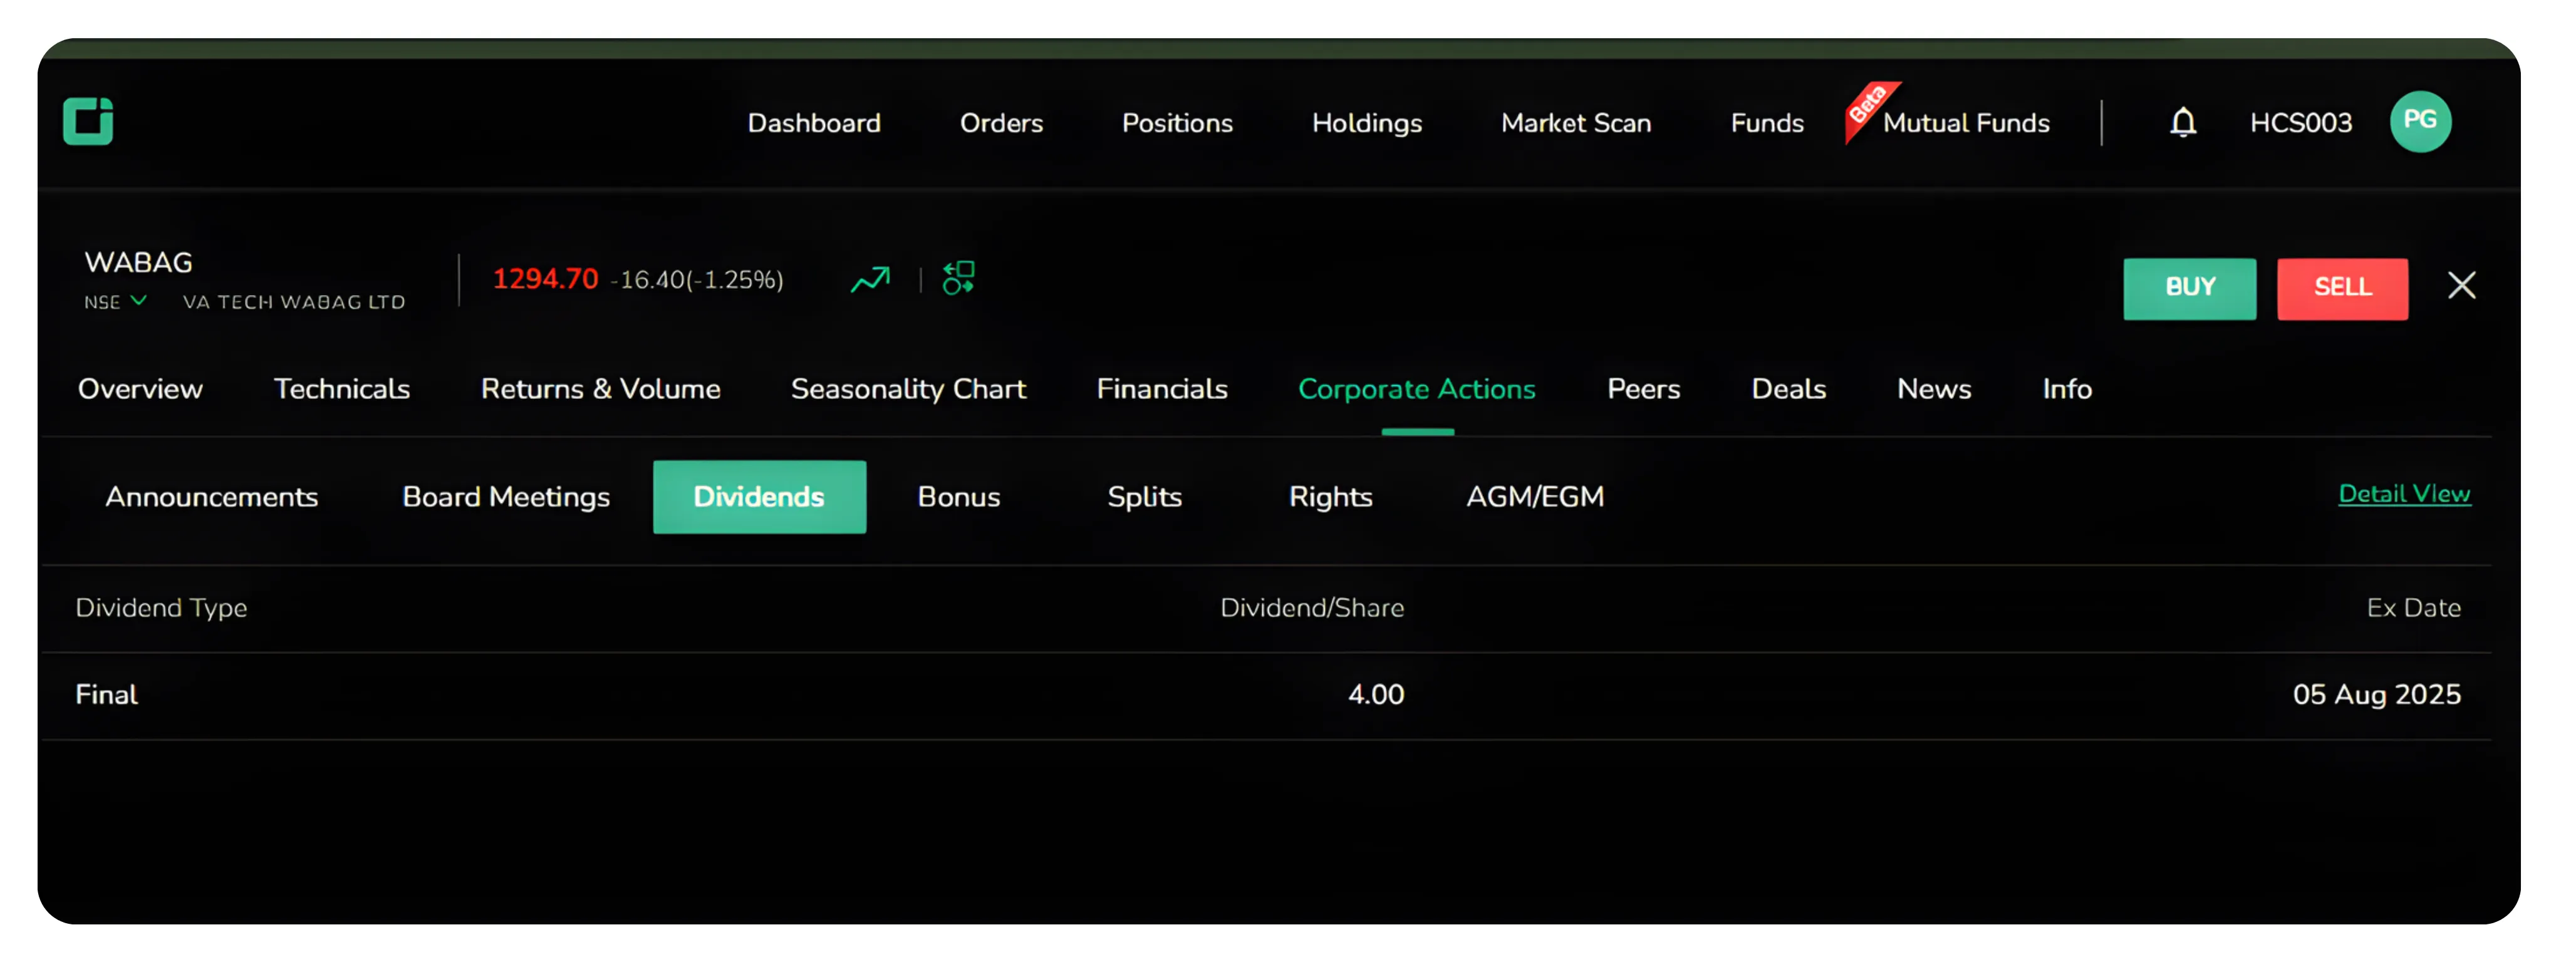Close the WABAG stock panel with the X
Screen dimensions: 2576x967
(2462, 286)
